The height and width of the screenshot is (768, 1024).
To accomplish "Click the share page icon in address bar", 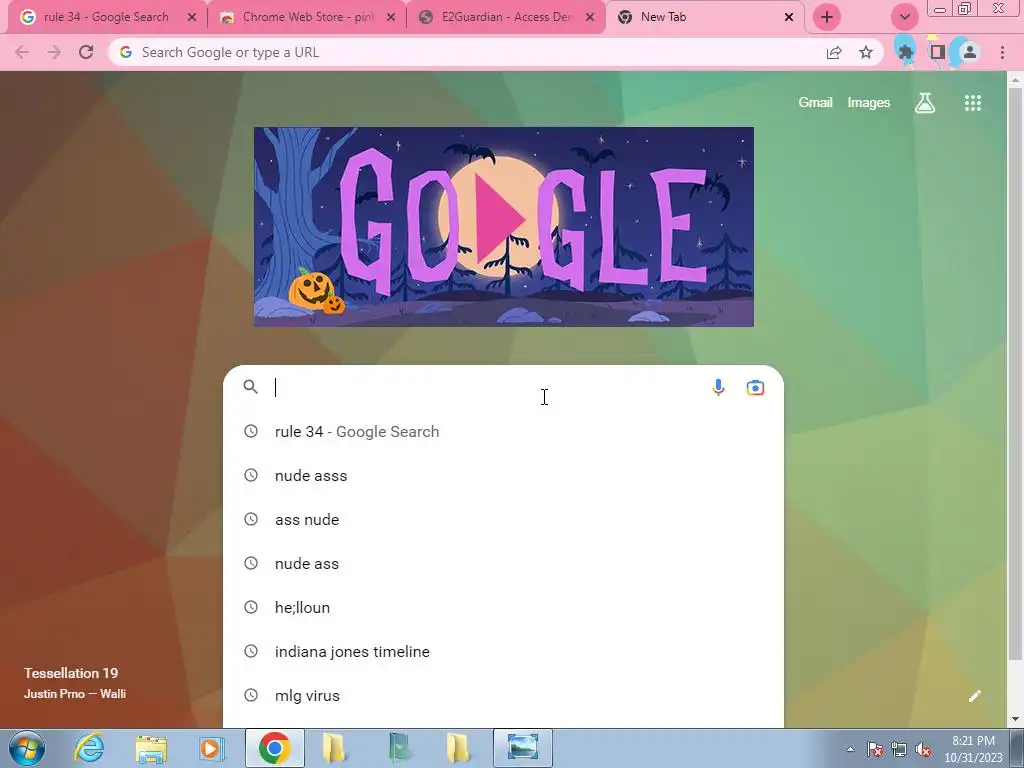I will (x=834, y=52).
